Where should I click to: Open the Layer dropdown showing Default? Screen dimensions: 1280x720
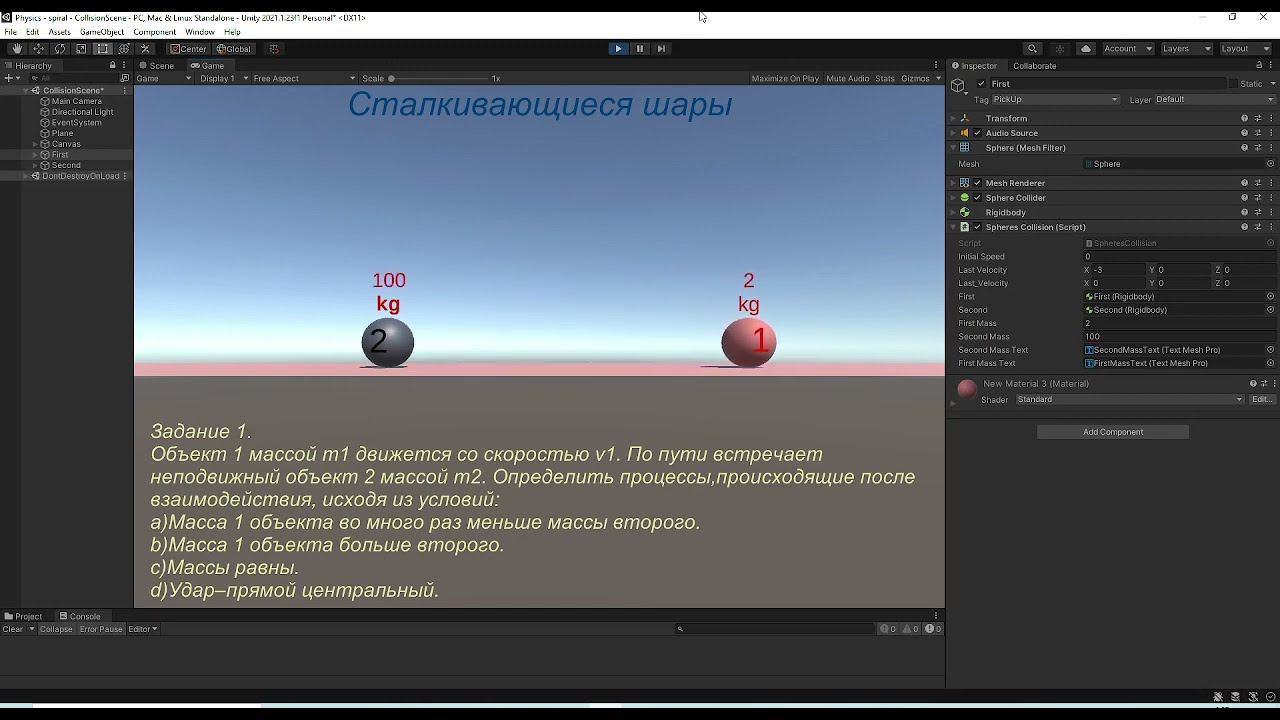1215,100
